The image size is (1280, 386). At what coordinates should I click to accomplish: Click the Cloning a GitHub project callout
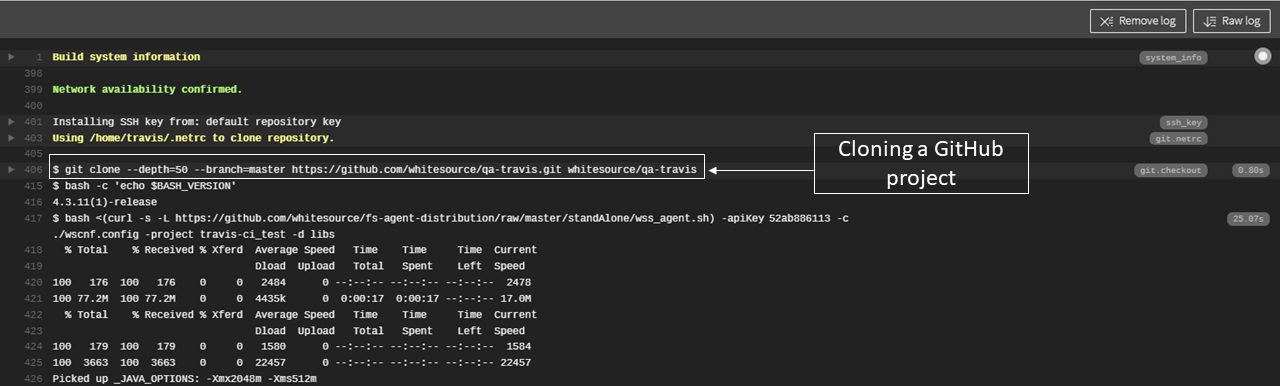[x=921, y=163]
